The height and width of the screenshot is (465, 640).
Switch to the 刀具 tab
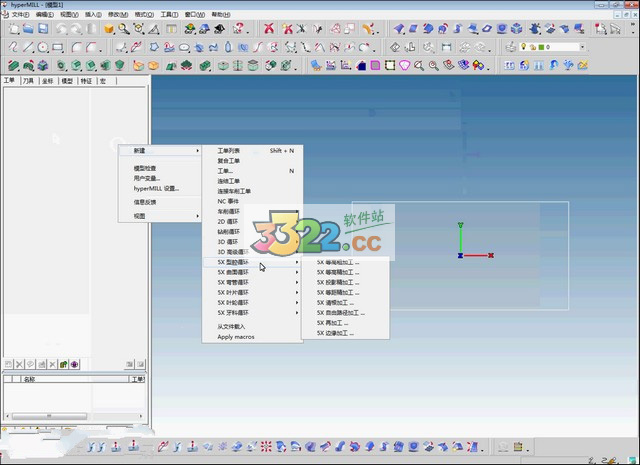30,80
